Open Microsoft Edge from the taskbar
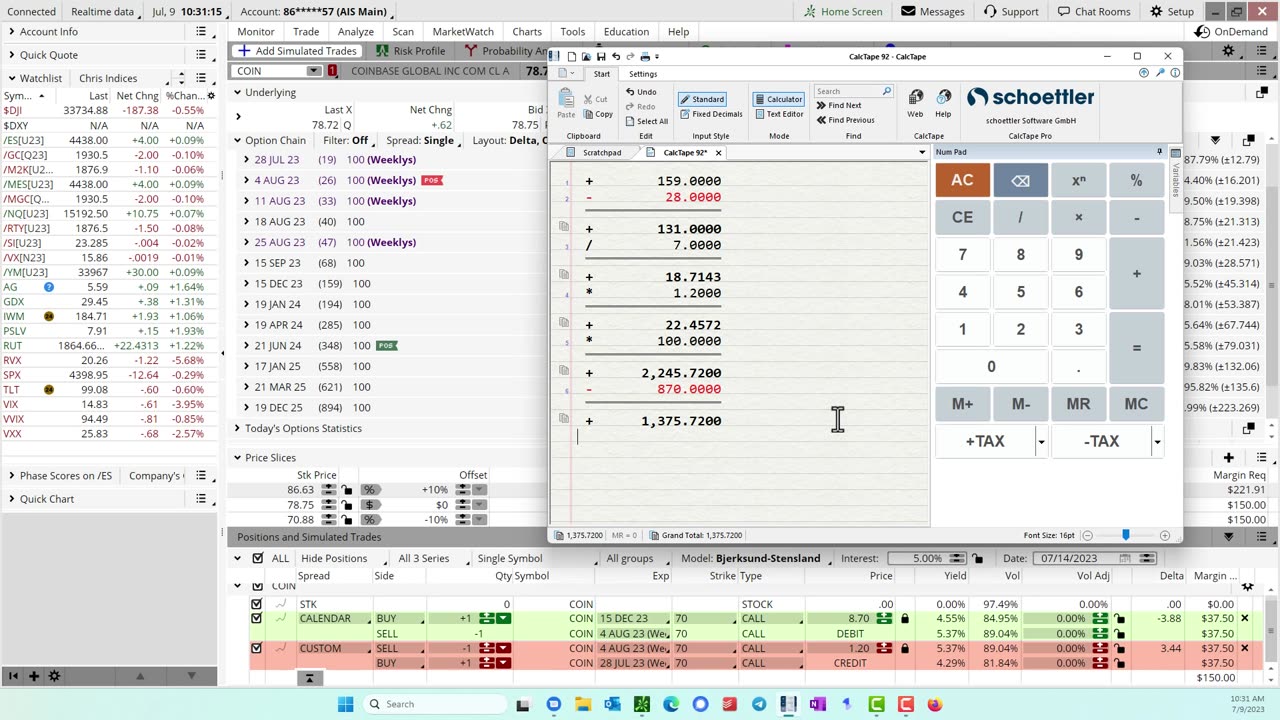Viewport: 1280px width, 720px height. (x=670, y=704)
